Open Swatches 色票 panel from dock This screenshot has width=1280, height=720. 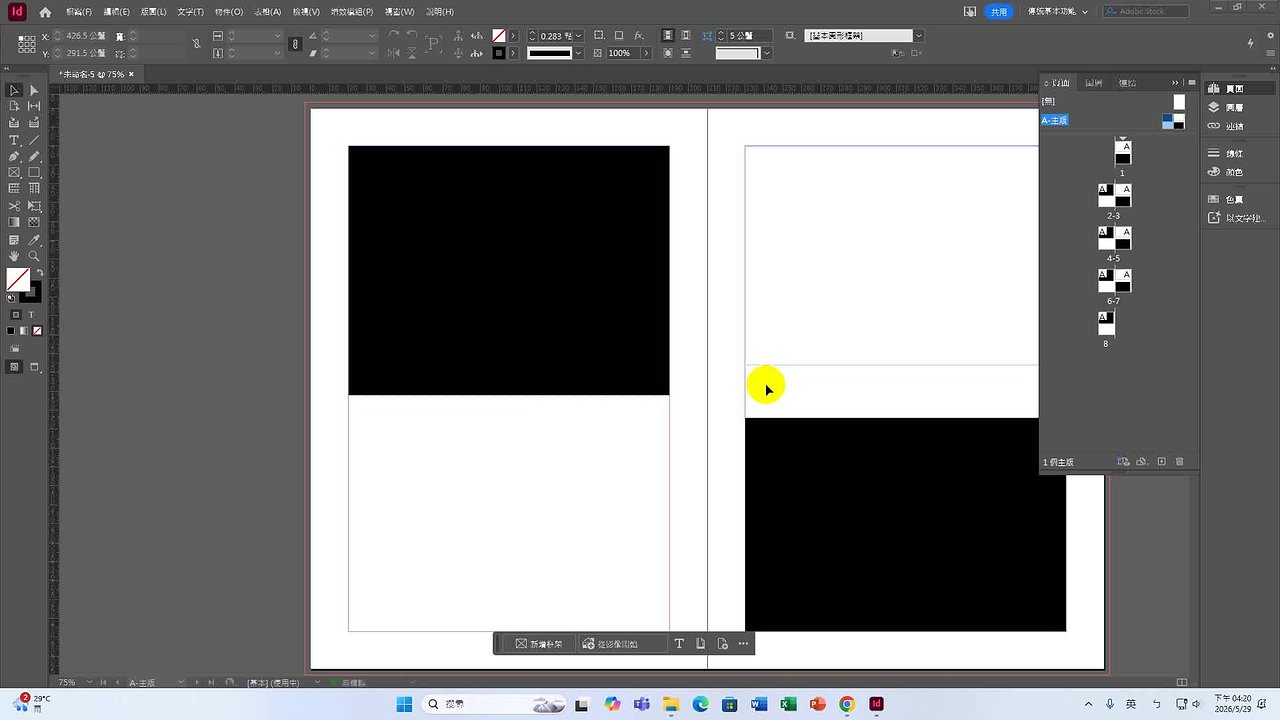1226,199
